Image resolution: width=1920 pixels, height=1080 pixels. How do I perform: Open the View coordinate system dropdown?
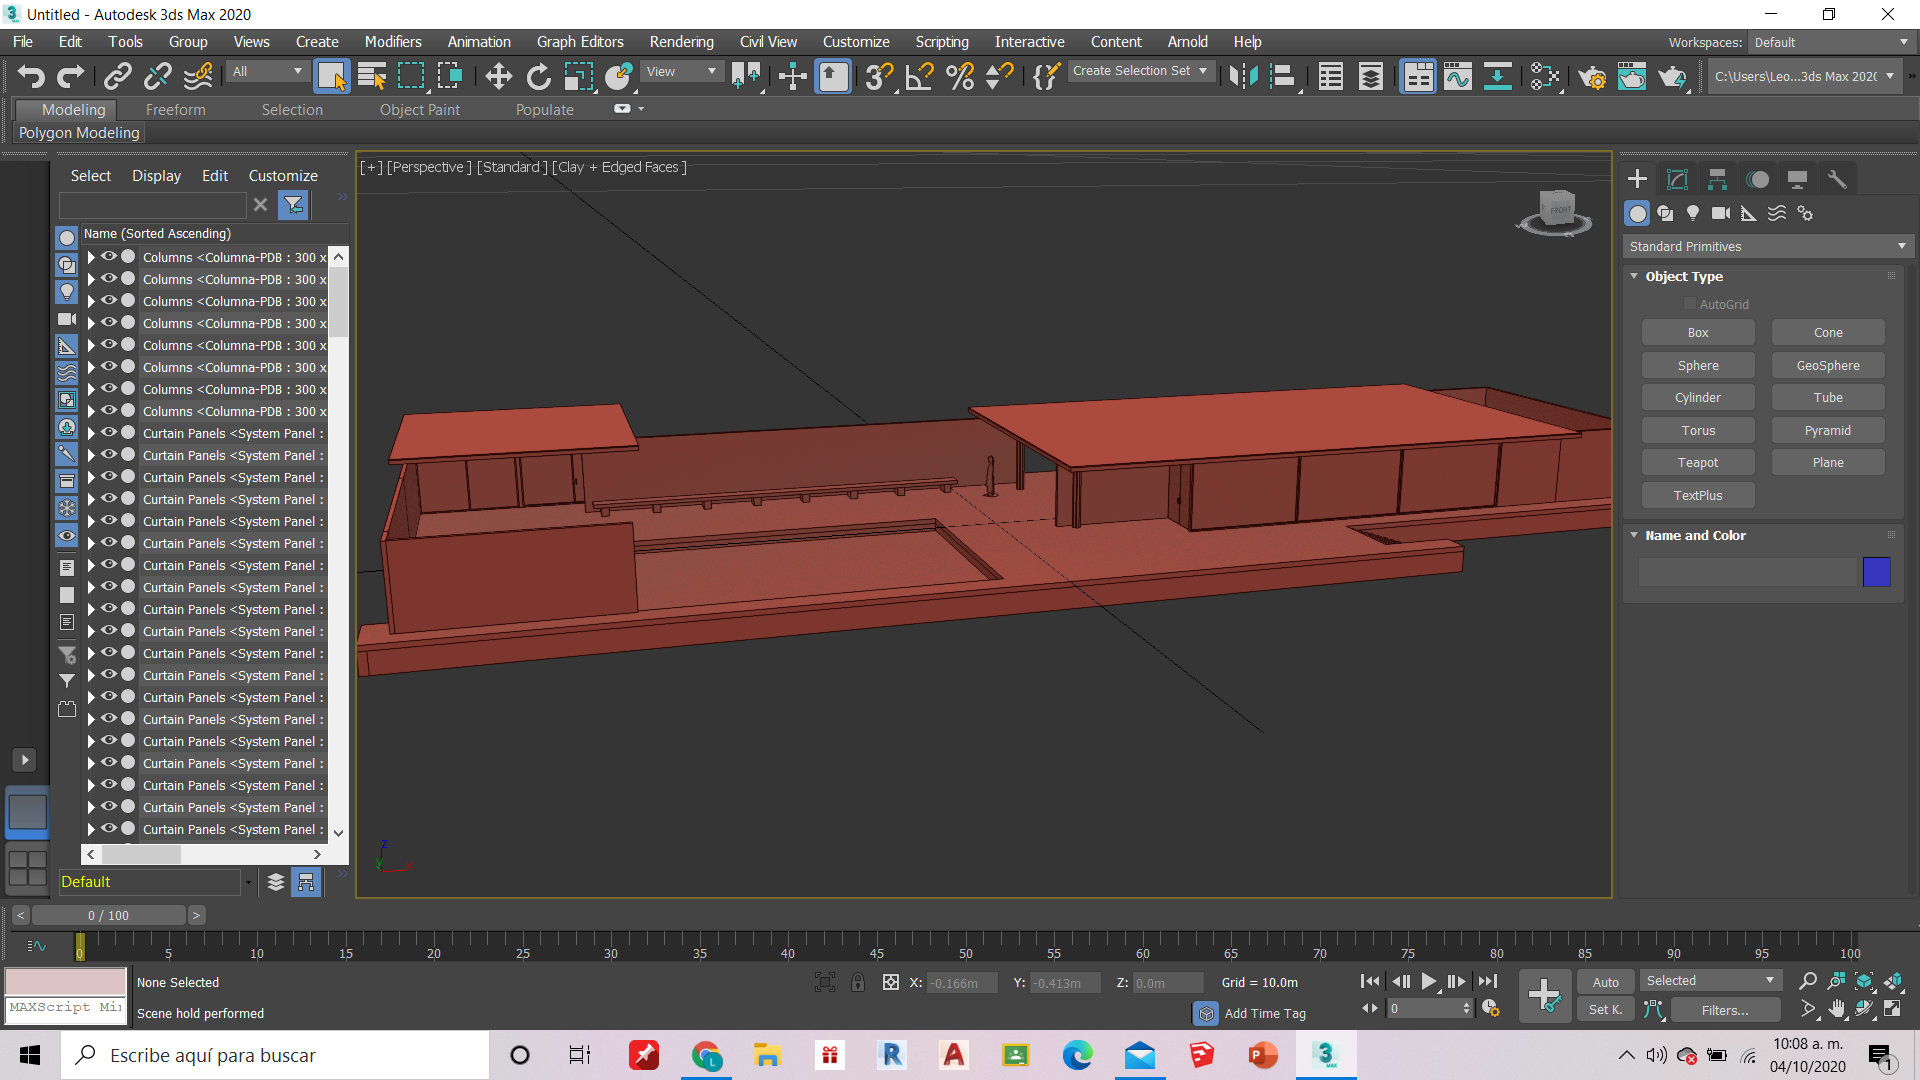[682, 72]
